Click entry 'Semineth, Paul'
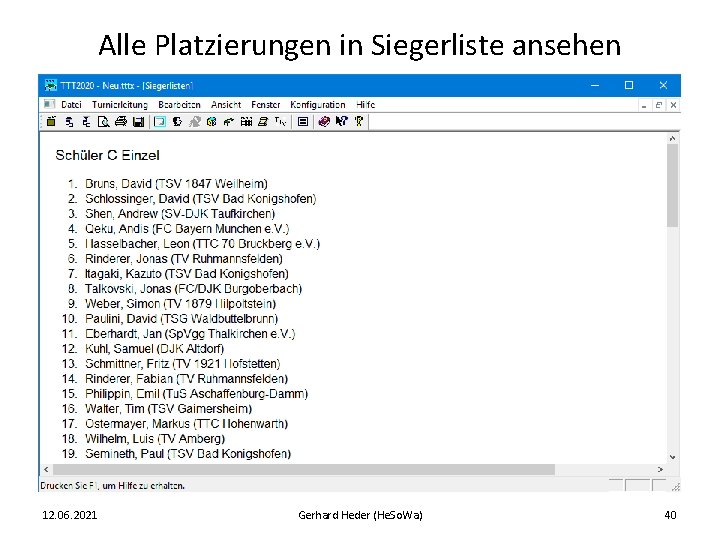Screen dimensions: 720x540 click(x=188, y=454)
